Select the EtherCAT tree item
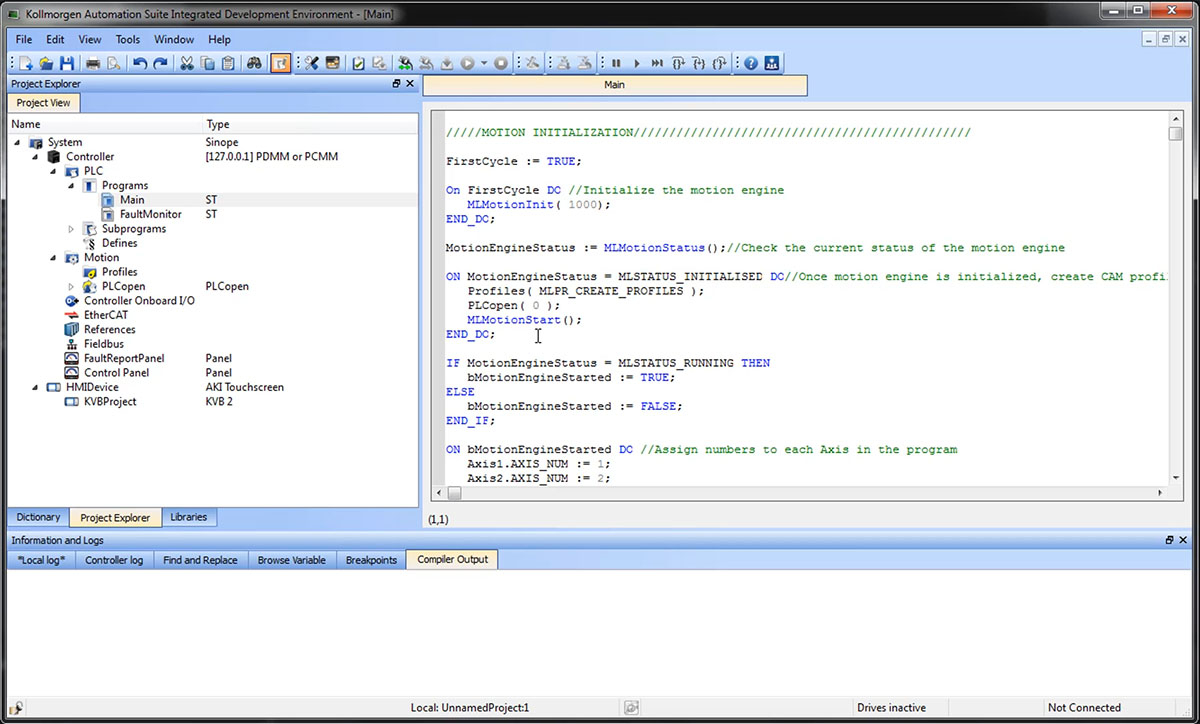Viewport: 1200px width, 724px height. [x=106, y=315]
